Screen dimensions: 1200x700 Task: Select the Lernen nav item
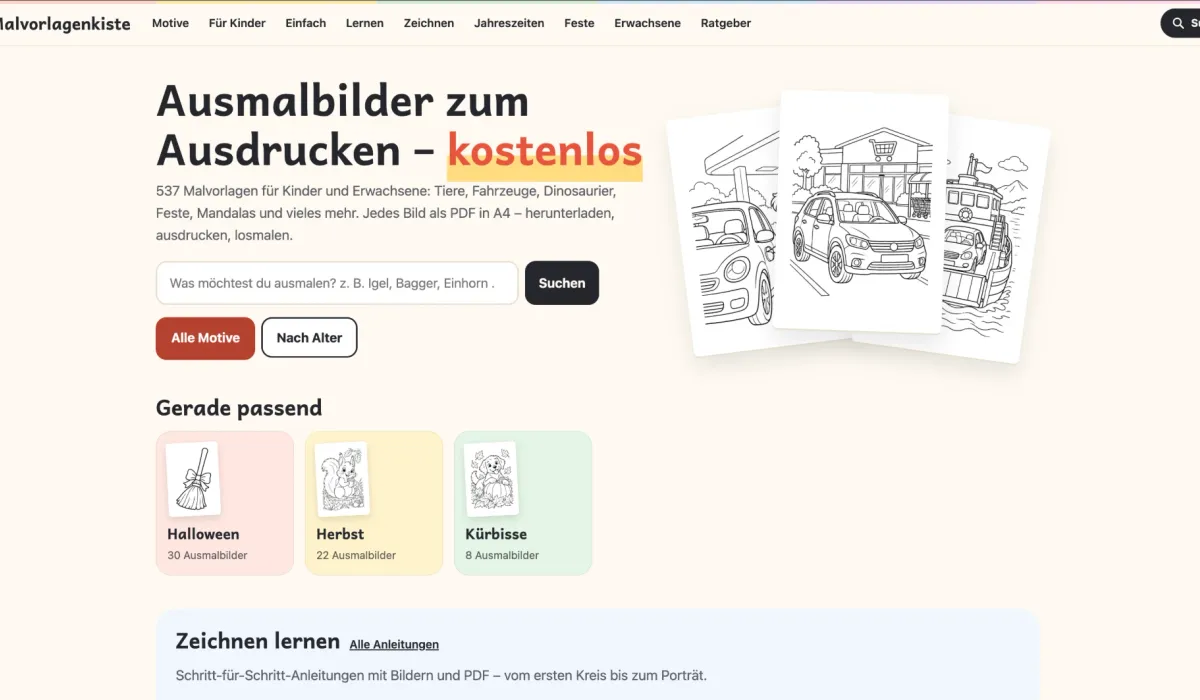pyautogui.click(x=365, y=23)
